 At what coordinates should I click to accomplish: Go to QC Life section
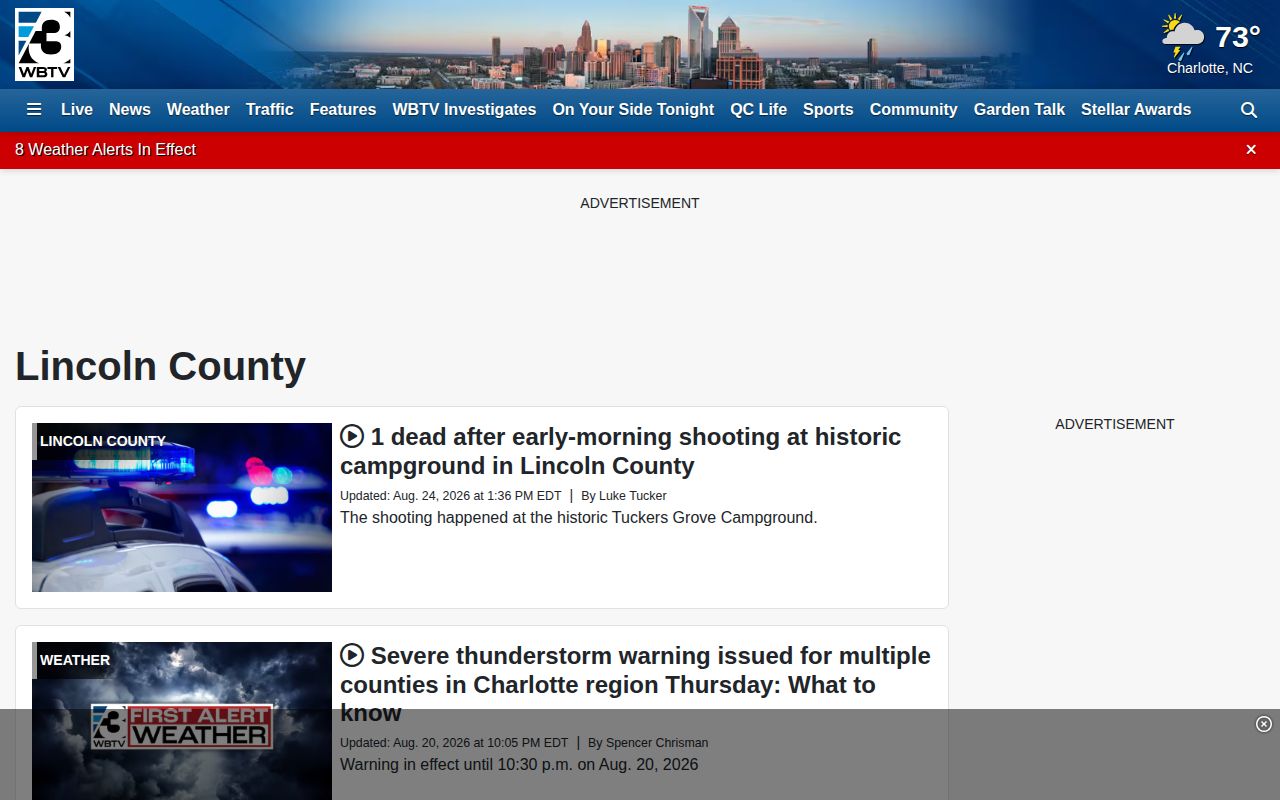759,110
